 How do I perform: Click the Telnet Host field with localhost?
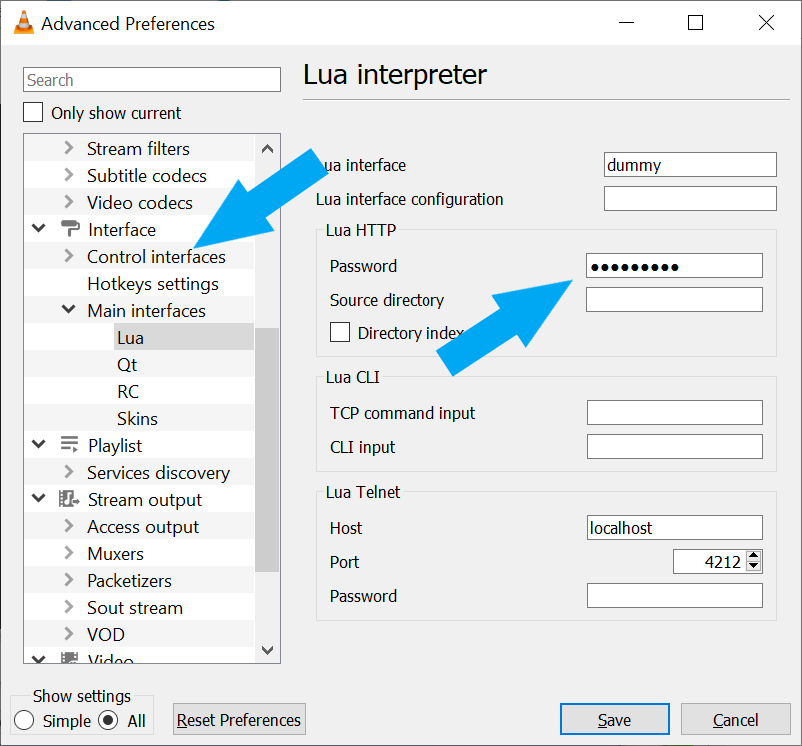click(x=675, y=528)
